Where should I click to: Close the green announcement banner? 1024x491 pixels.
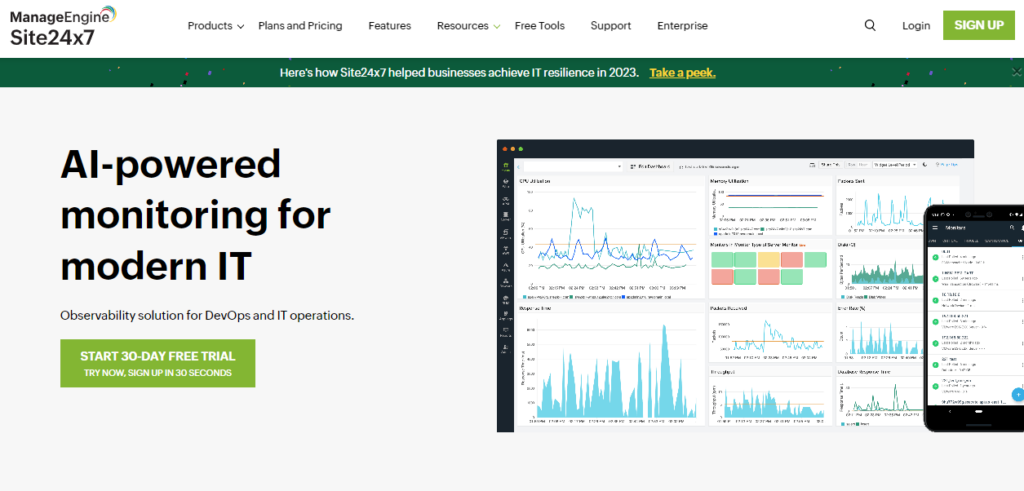[x=1016, y=72]
